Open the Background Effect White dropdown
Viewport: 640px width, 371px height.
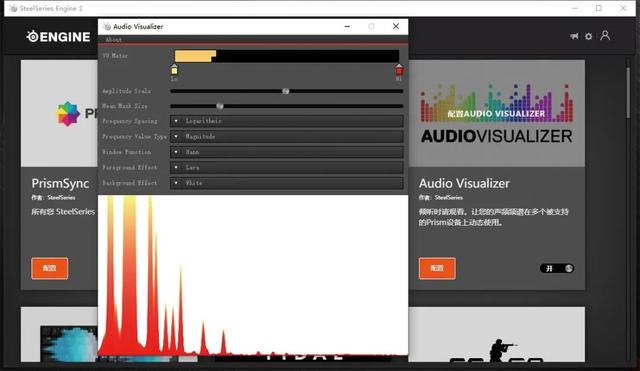pyautogui.click(x=287, y=183)
